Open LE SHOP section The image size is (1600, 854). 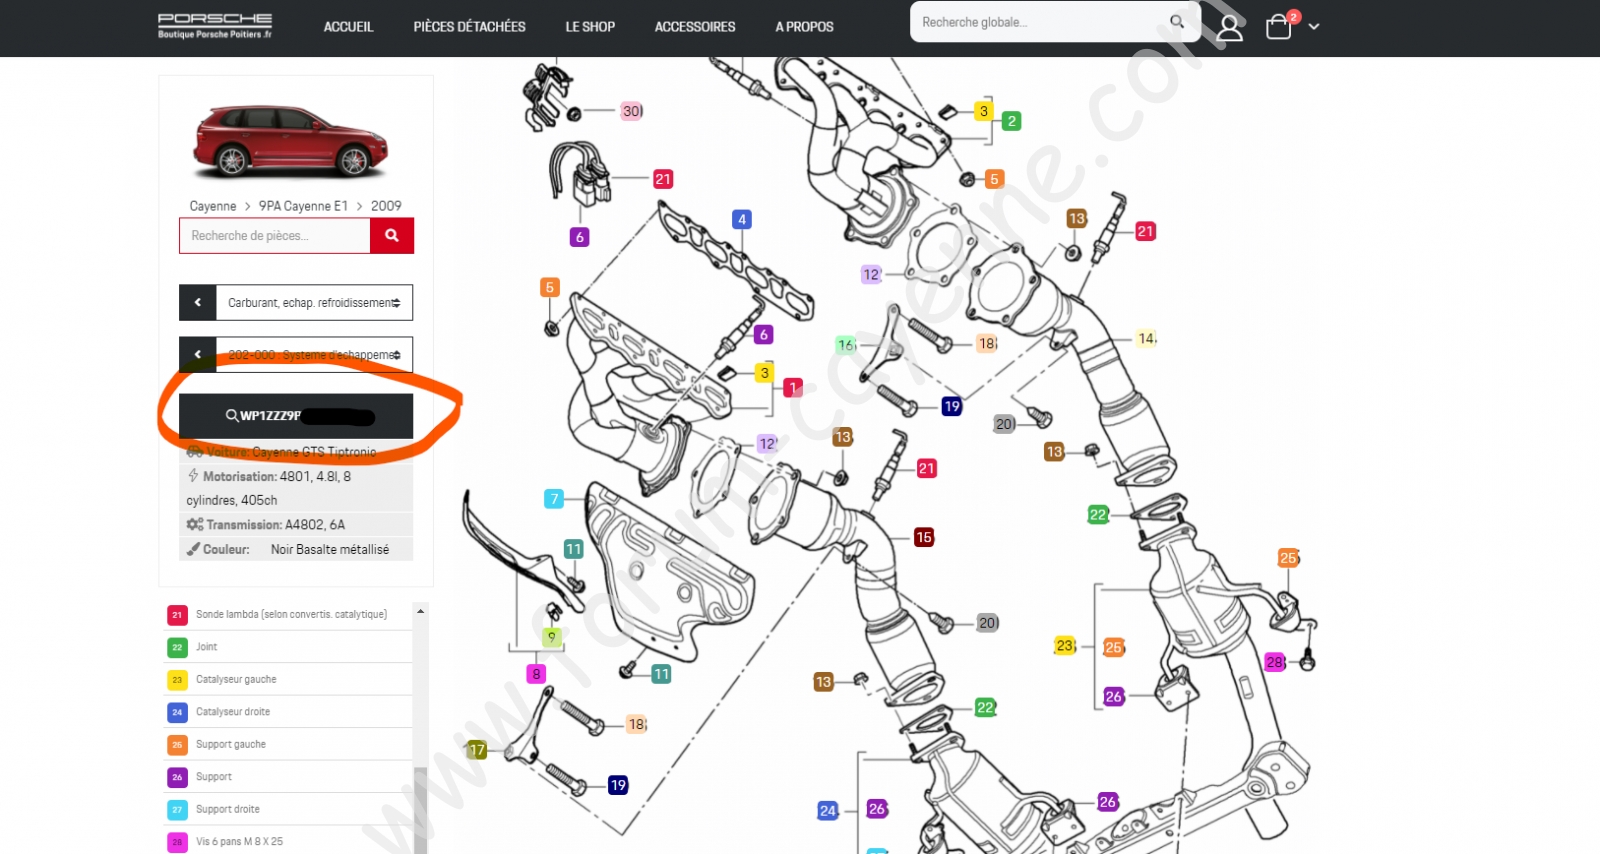[590, 27]
